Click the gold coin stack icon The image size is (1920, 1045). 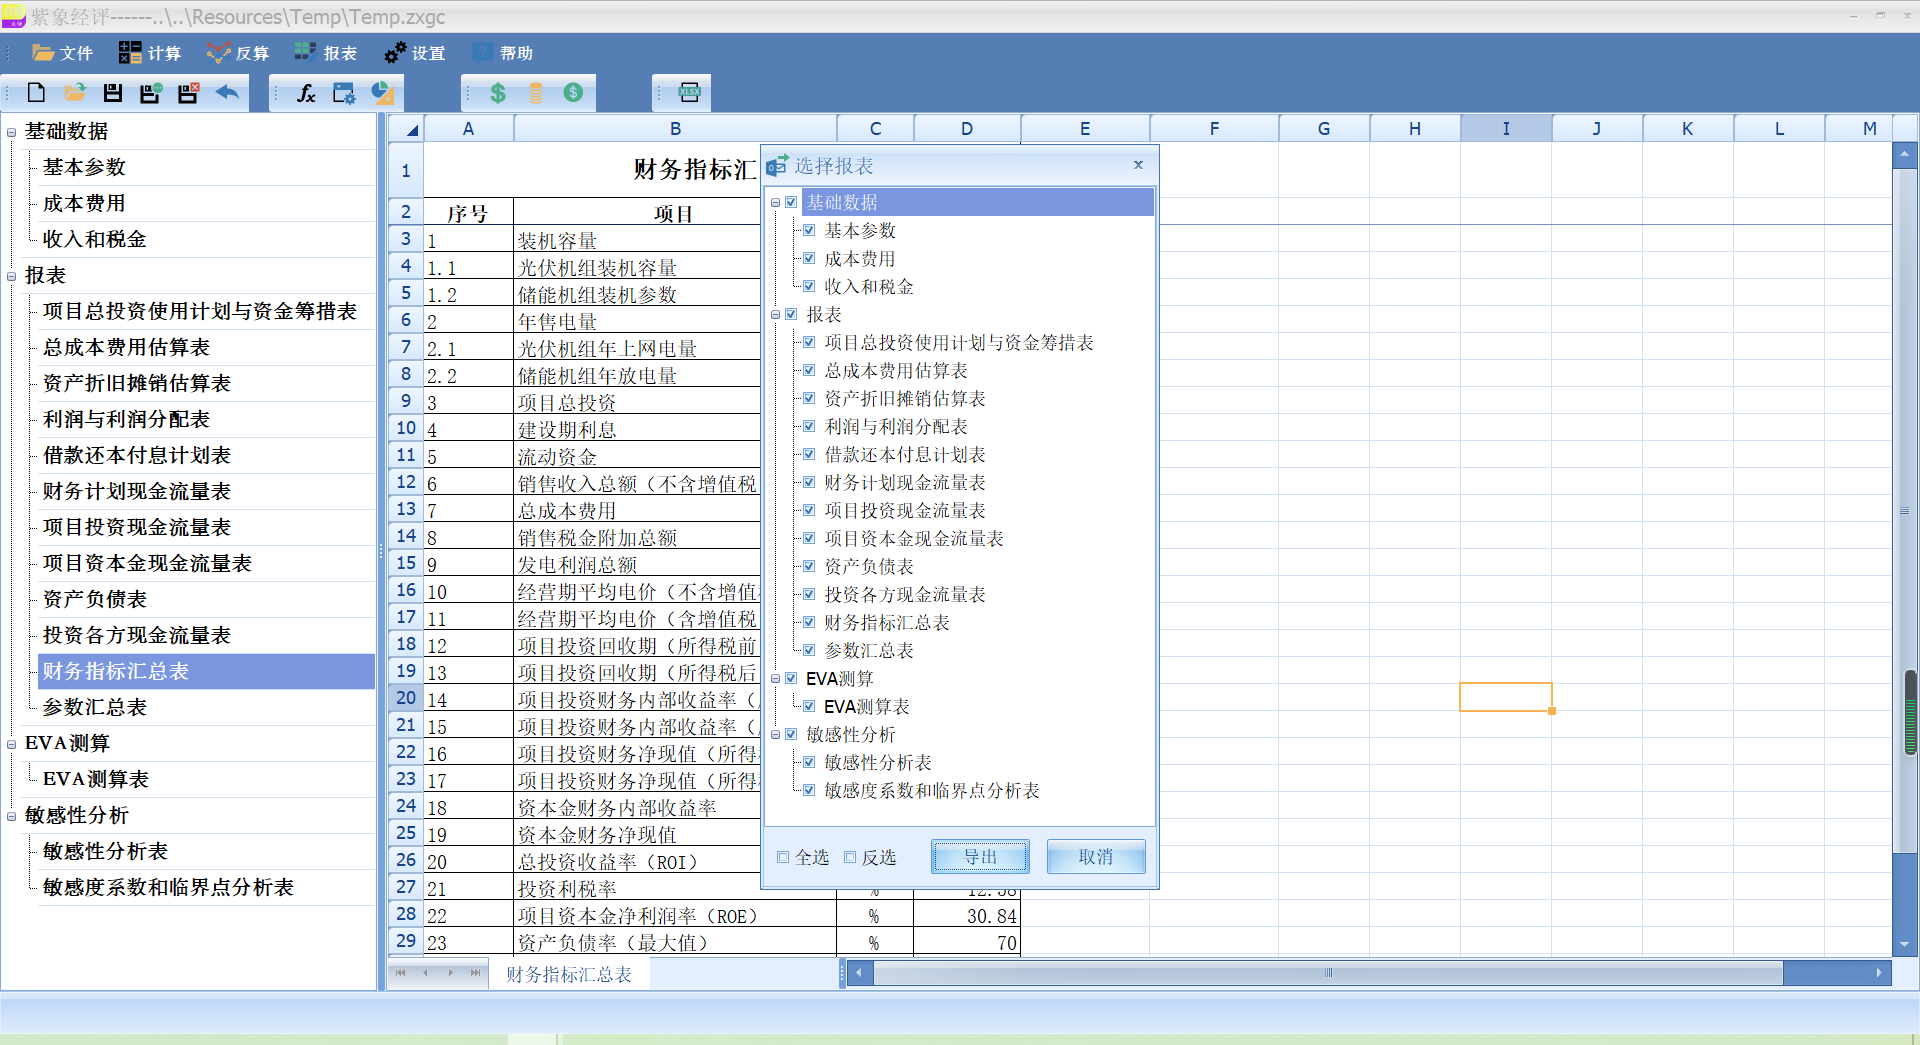pyautogui.click(x=536, y=93)
